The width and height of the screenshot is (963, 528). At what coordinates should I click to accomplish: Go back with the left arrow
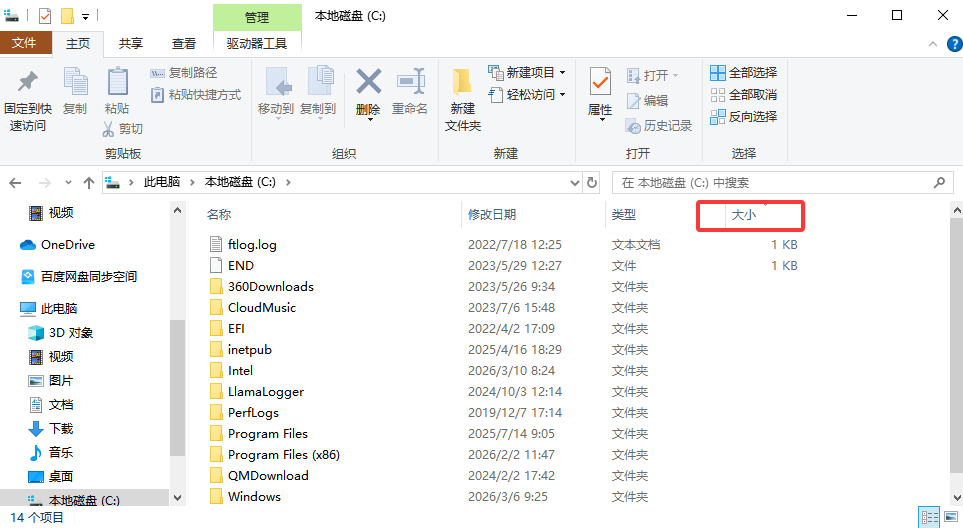click(15, 183)
